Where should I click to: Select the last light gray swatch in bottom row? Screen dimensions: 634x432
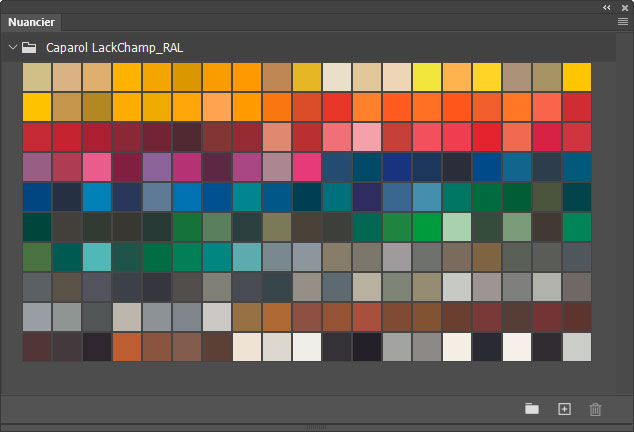[x=577, y=347]
